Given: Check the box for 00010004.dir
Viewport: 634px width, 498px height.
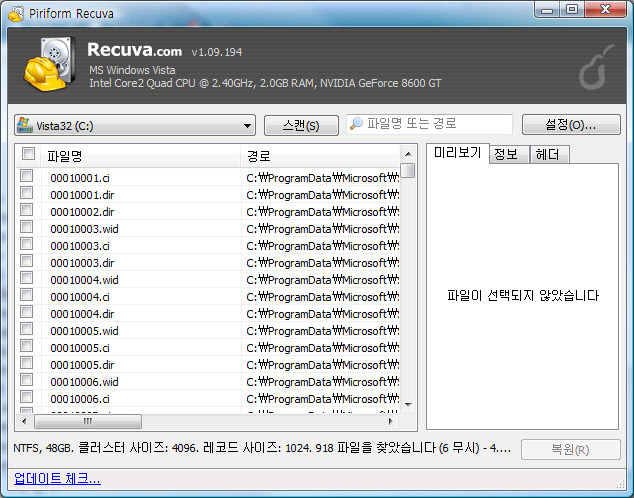Looking at the screenshot, I should click(x=27, y=312).
